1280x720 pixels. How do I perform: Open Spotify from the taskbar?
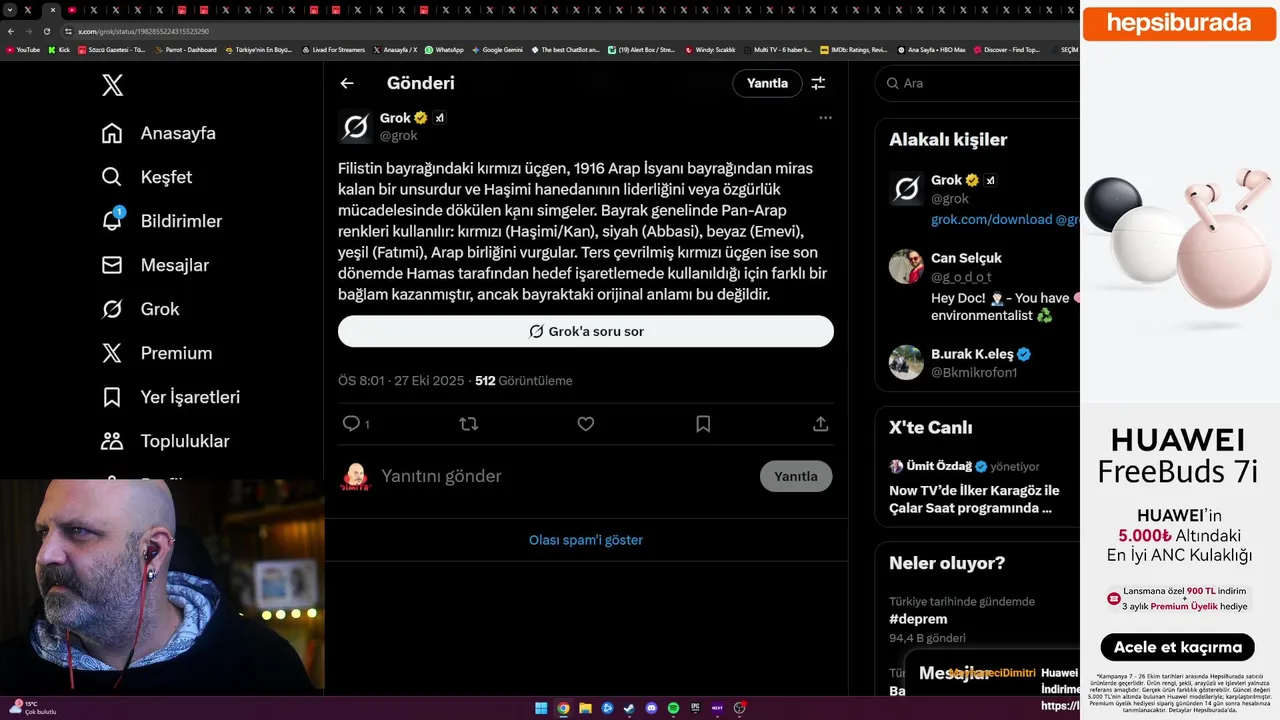(673, 708)
